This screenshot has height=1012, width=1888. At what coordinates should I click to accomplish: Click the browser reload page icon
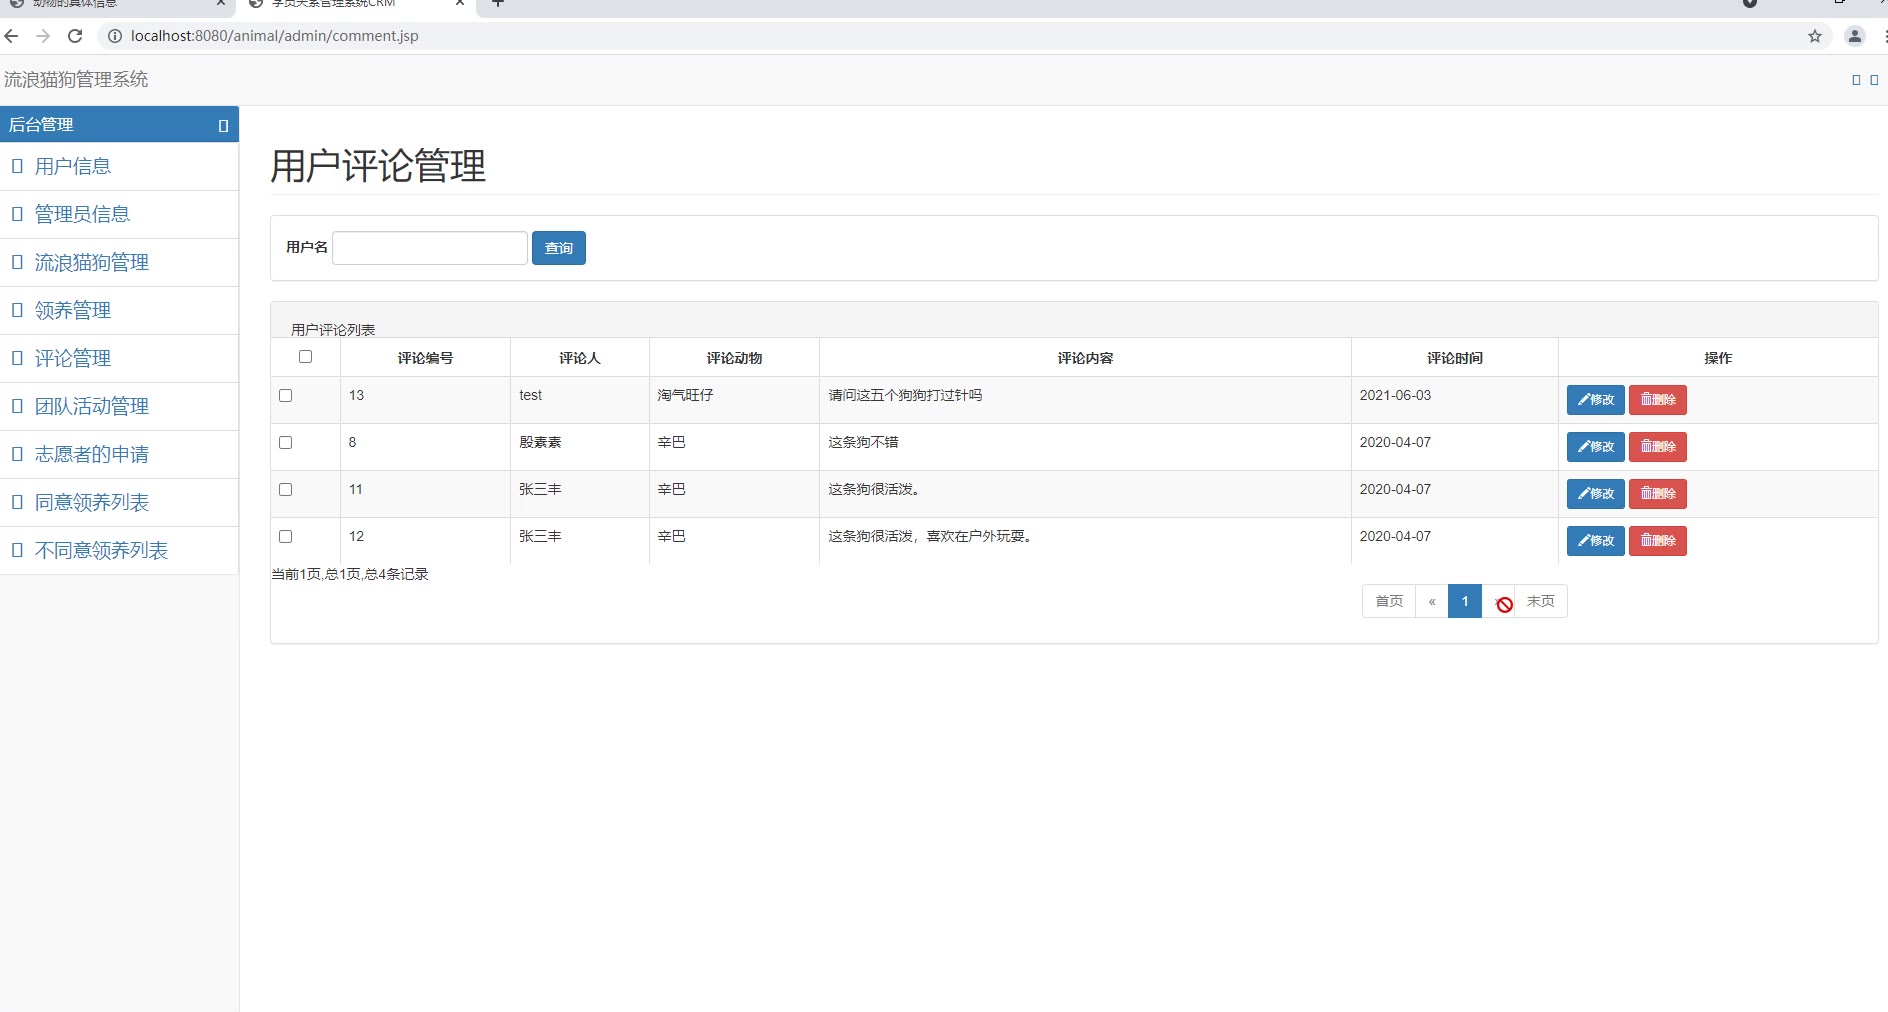point(75,36)
